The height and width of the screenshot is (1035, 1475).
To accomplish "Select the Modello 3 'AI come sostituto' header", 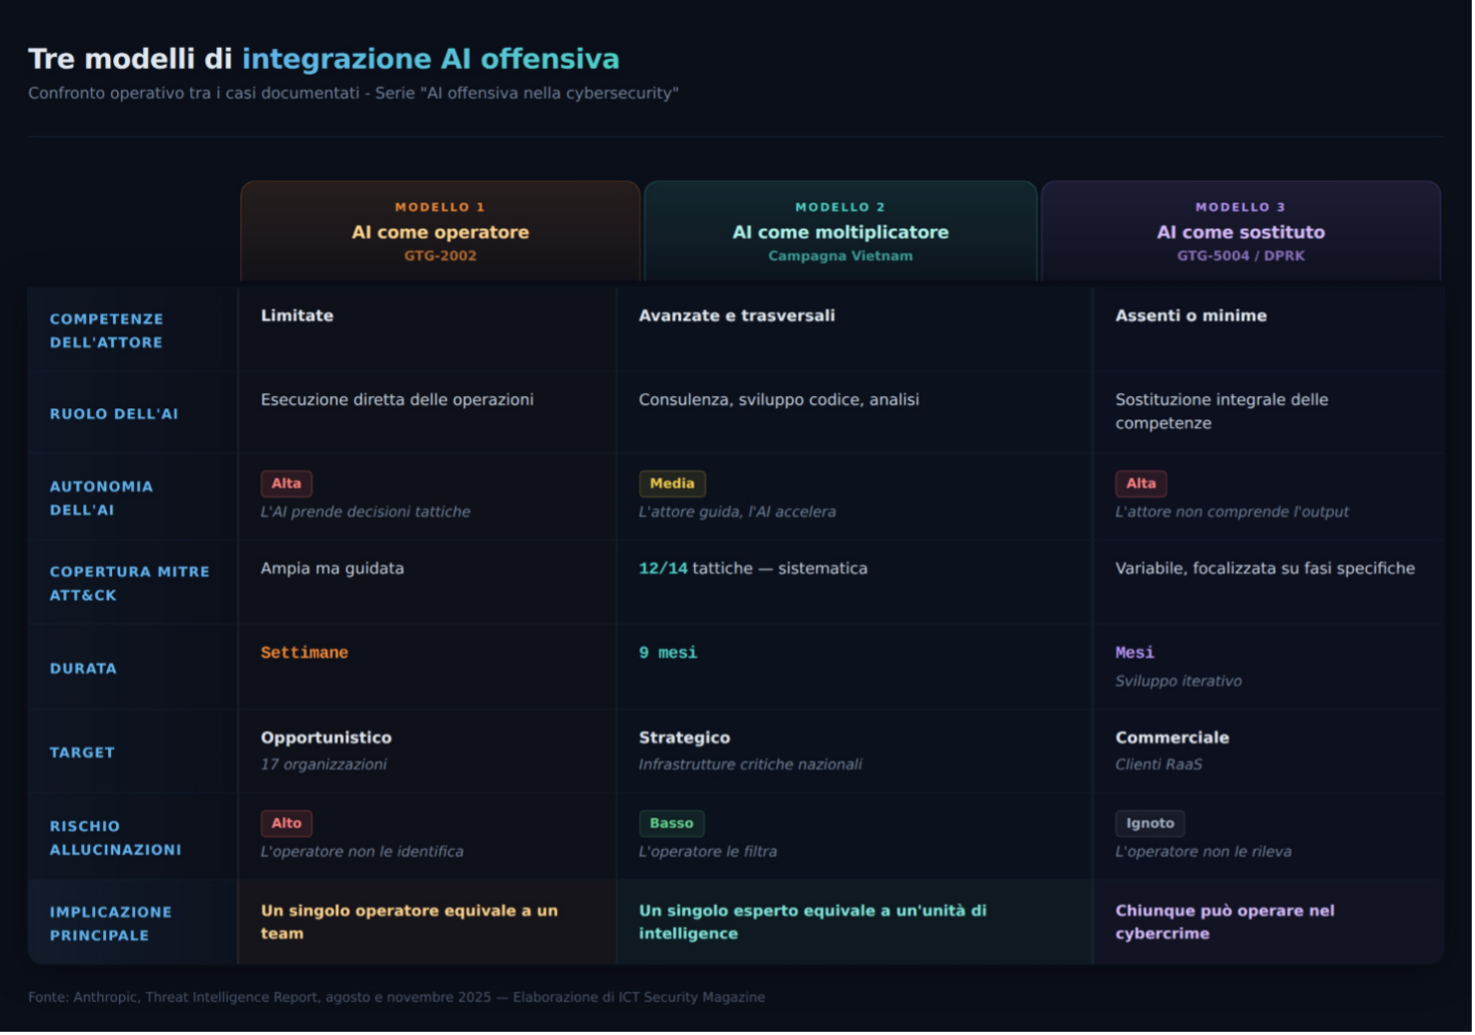I will pos(1240,232).
